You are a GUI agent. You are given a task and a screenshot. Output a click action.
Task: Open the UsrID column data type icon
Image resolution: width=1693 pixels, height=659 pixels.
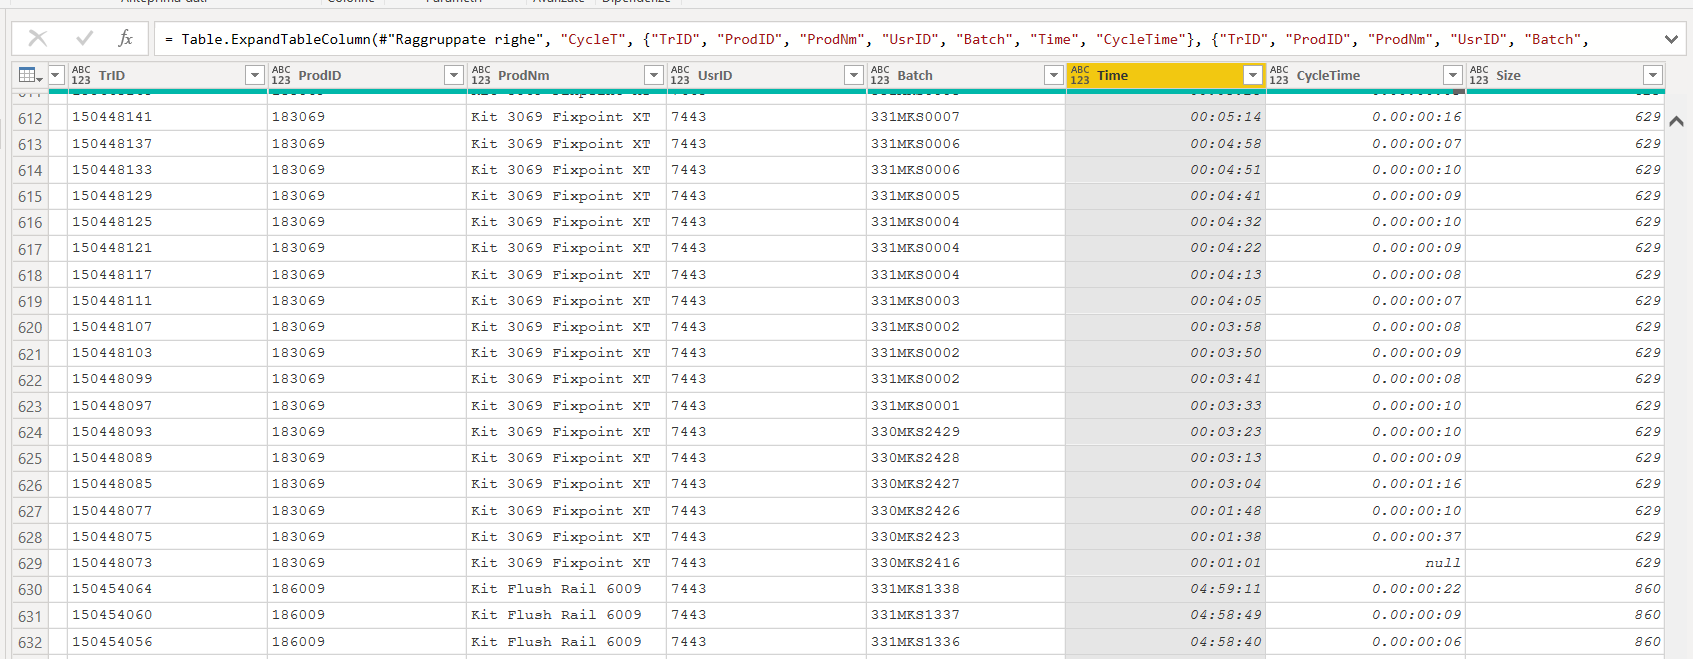point(680,75)
